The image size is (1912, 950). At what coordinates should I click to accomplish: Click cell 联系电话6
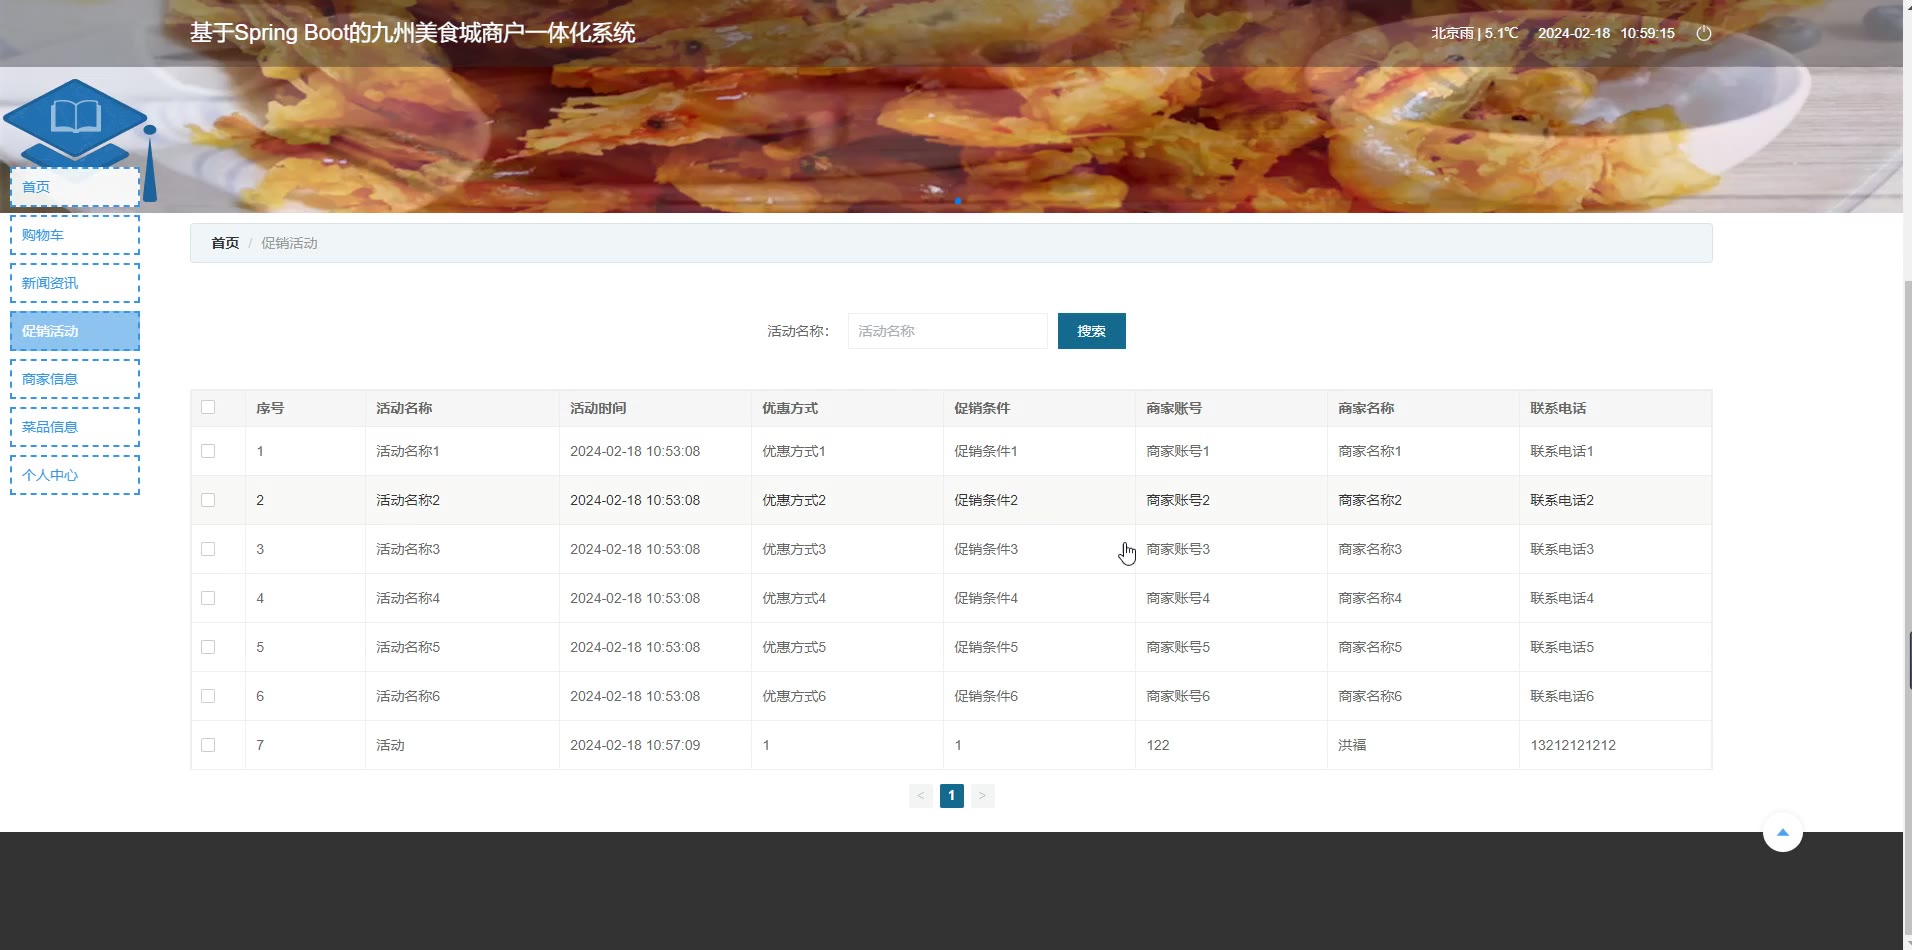coord(1562,696)
